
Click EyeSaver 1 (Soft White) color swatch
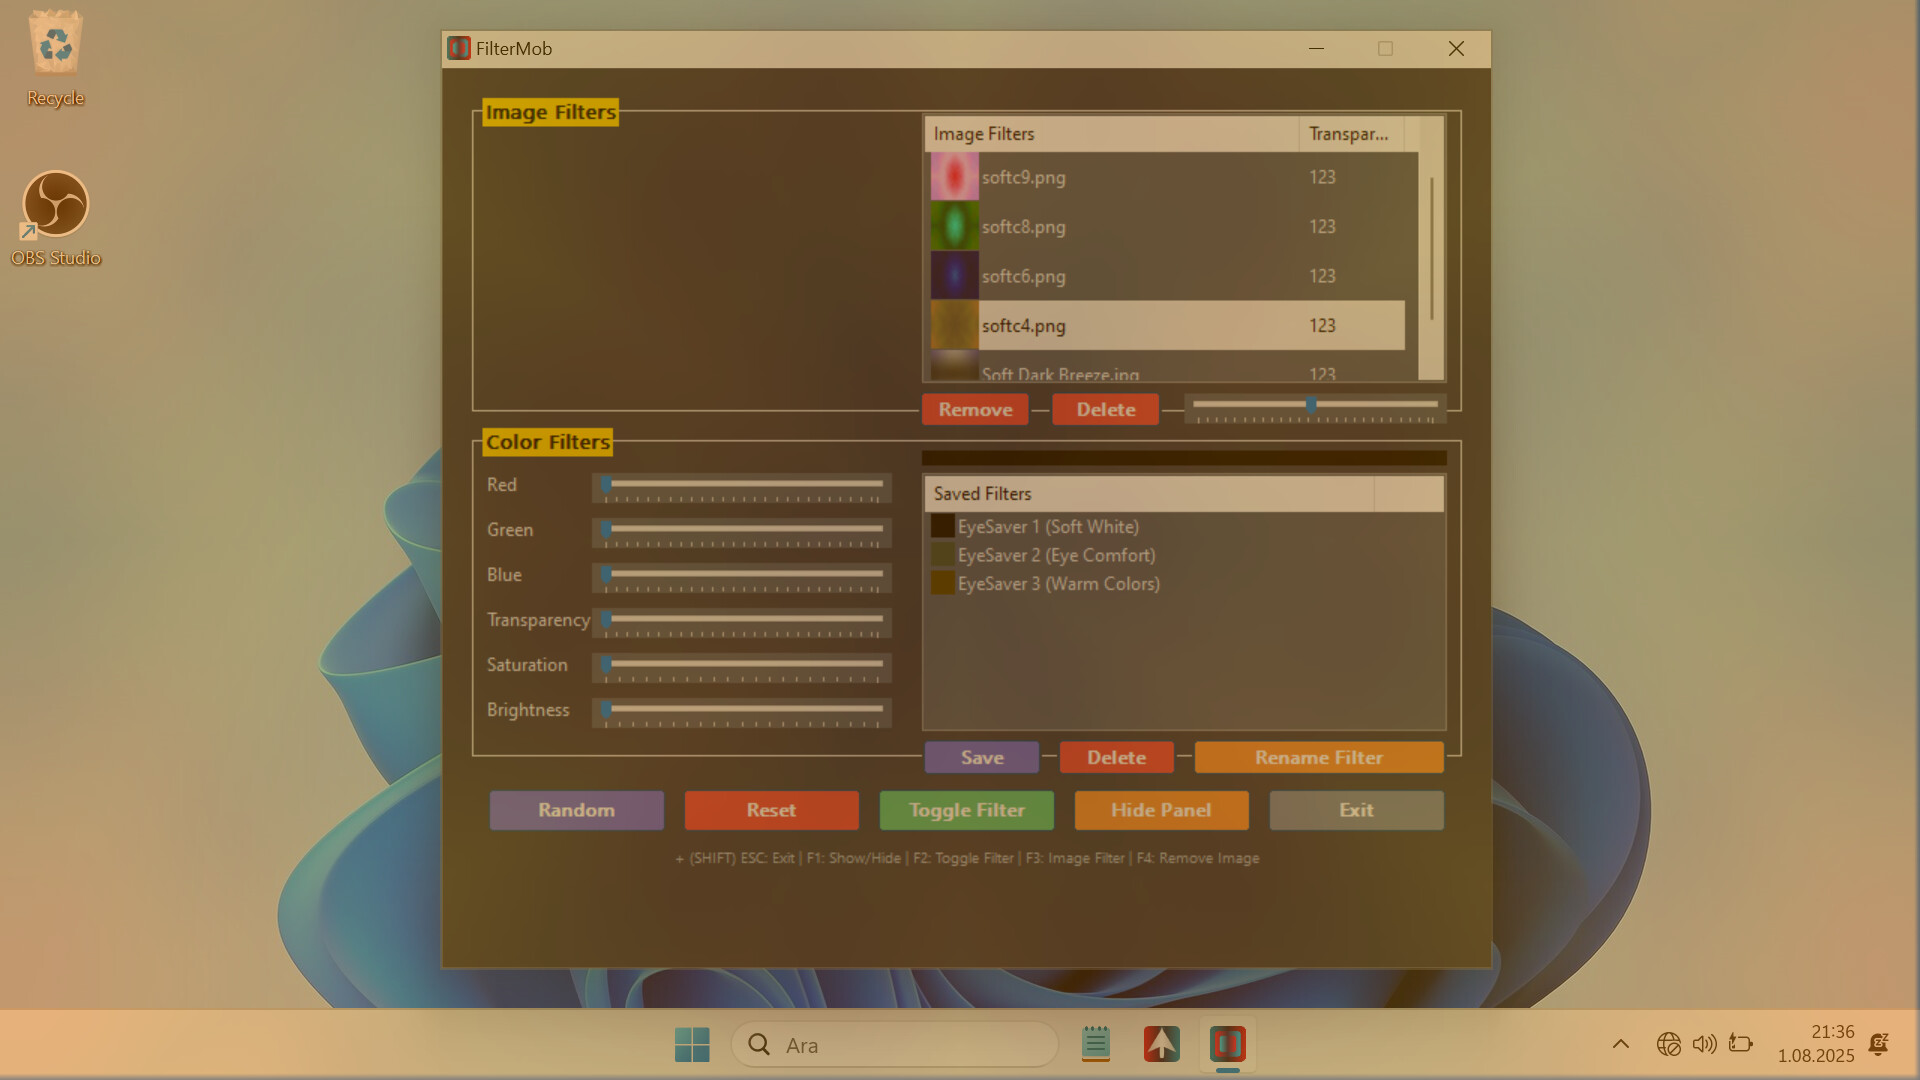point(942,527)
